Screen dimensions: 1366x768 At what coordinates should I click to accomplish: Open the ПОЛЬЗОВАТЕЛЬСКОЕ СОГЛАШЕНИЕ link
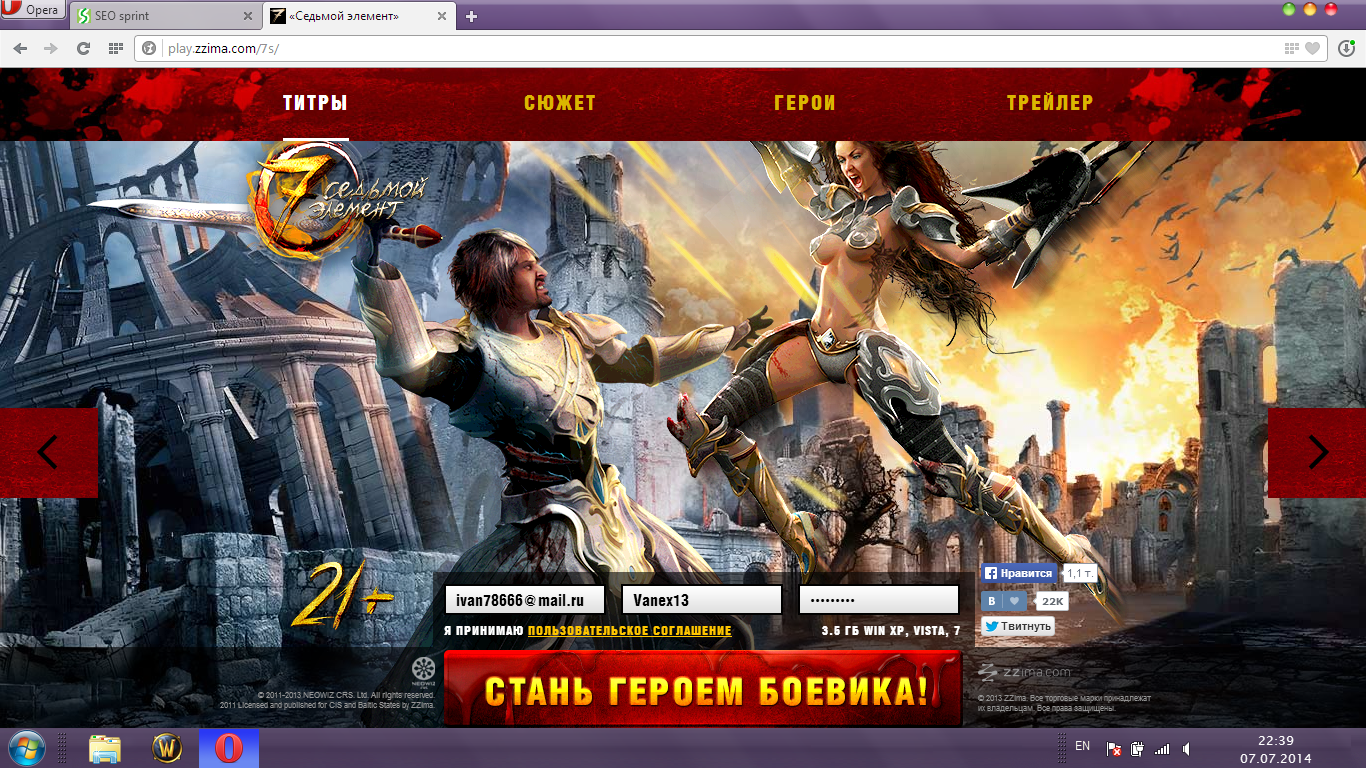(629, 631)
